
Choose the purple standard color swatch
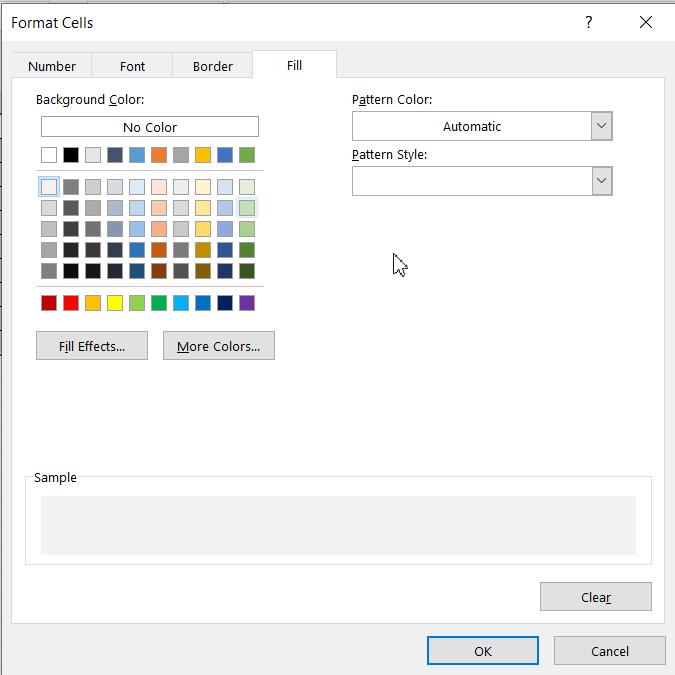click(x=247, y=303)
